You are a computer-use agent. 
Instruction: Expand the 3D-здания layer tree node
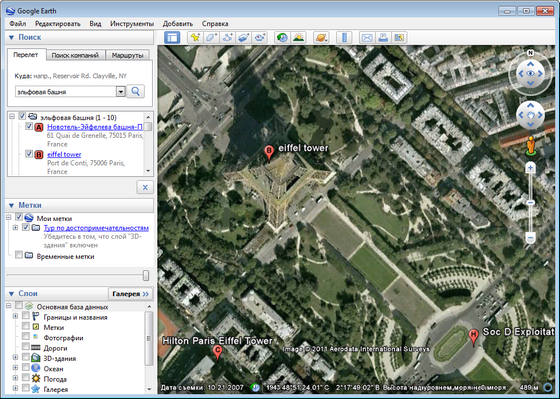(x=15, y=358)
